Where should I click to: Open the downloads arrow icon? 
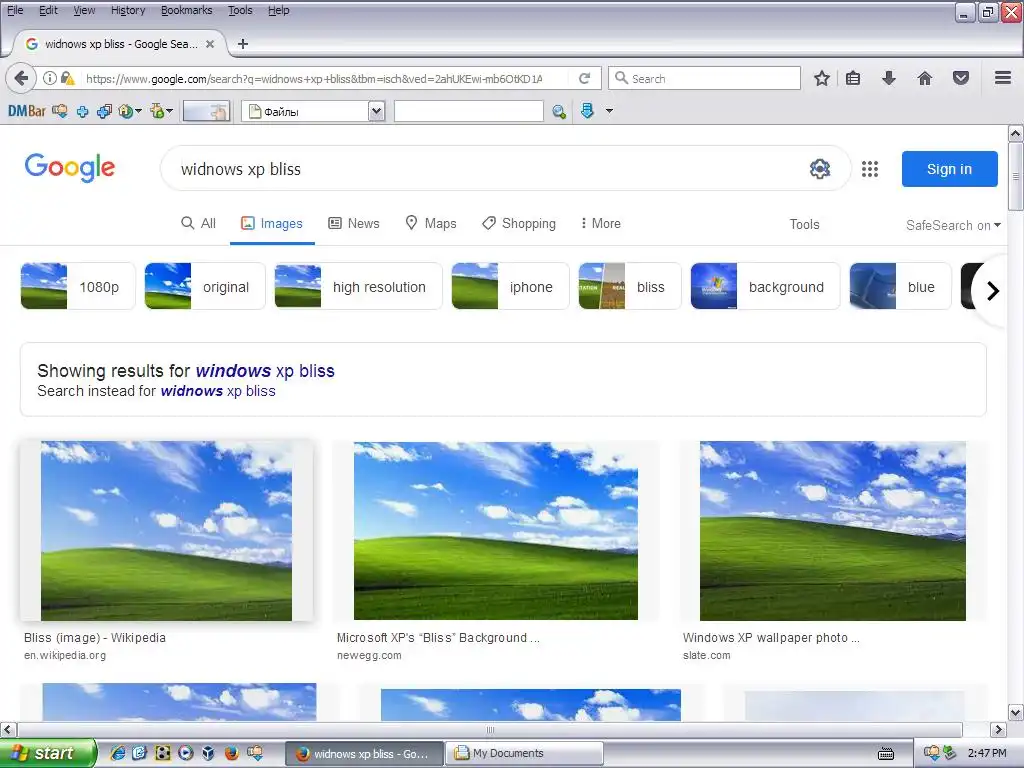pos(888,78)
